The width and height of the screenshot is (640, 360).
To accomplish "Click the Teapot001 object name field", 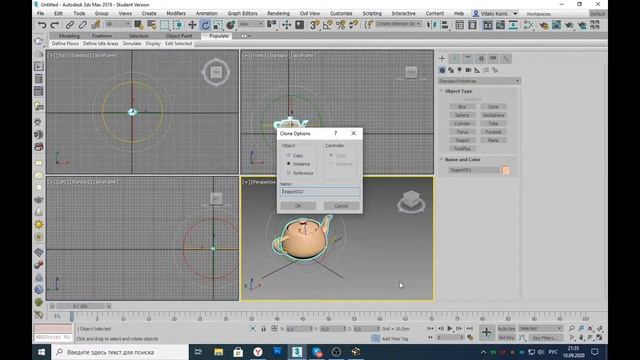I will pos(474,170).
